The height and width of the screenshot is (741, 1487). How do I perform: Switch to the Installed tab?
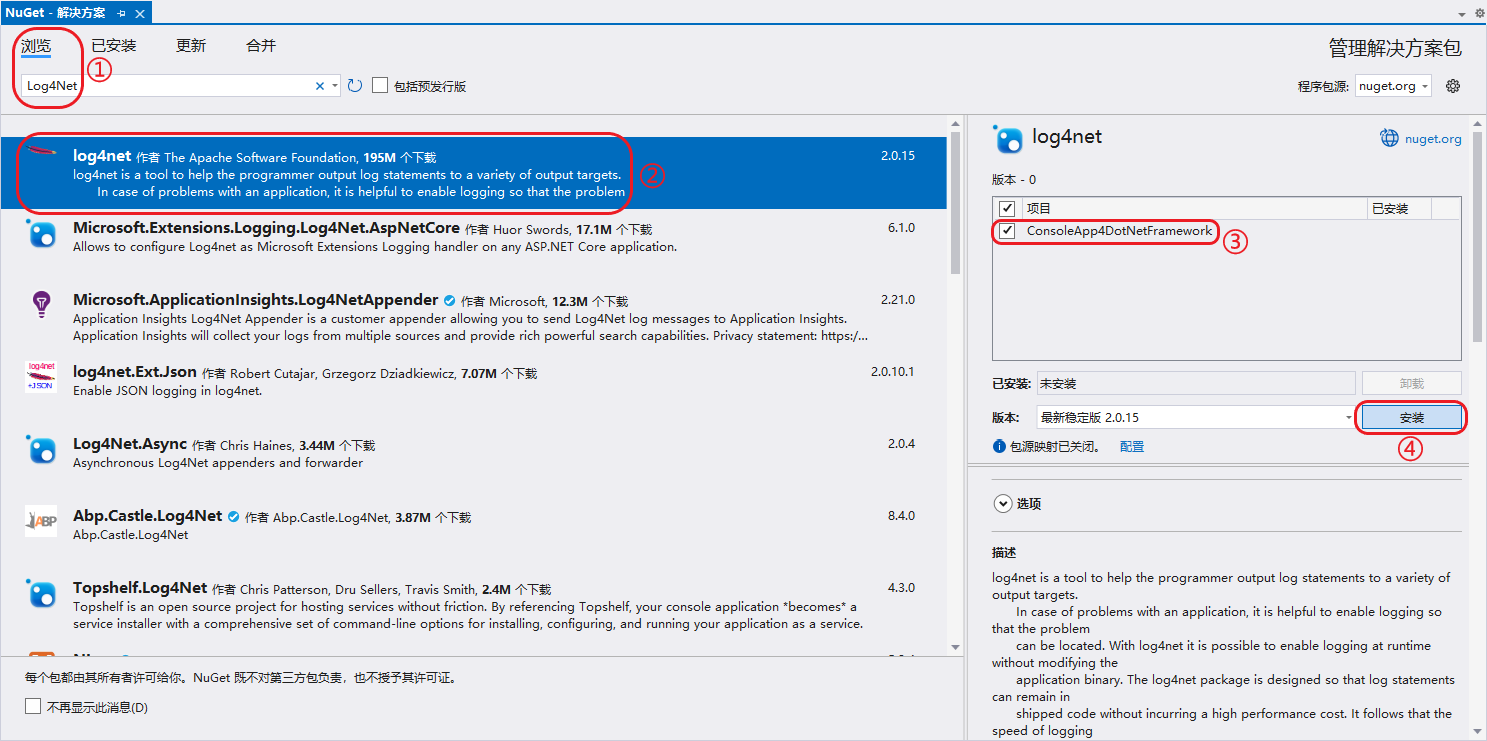(114, 46)
